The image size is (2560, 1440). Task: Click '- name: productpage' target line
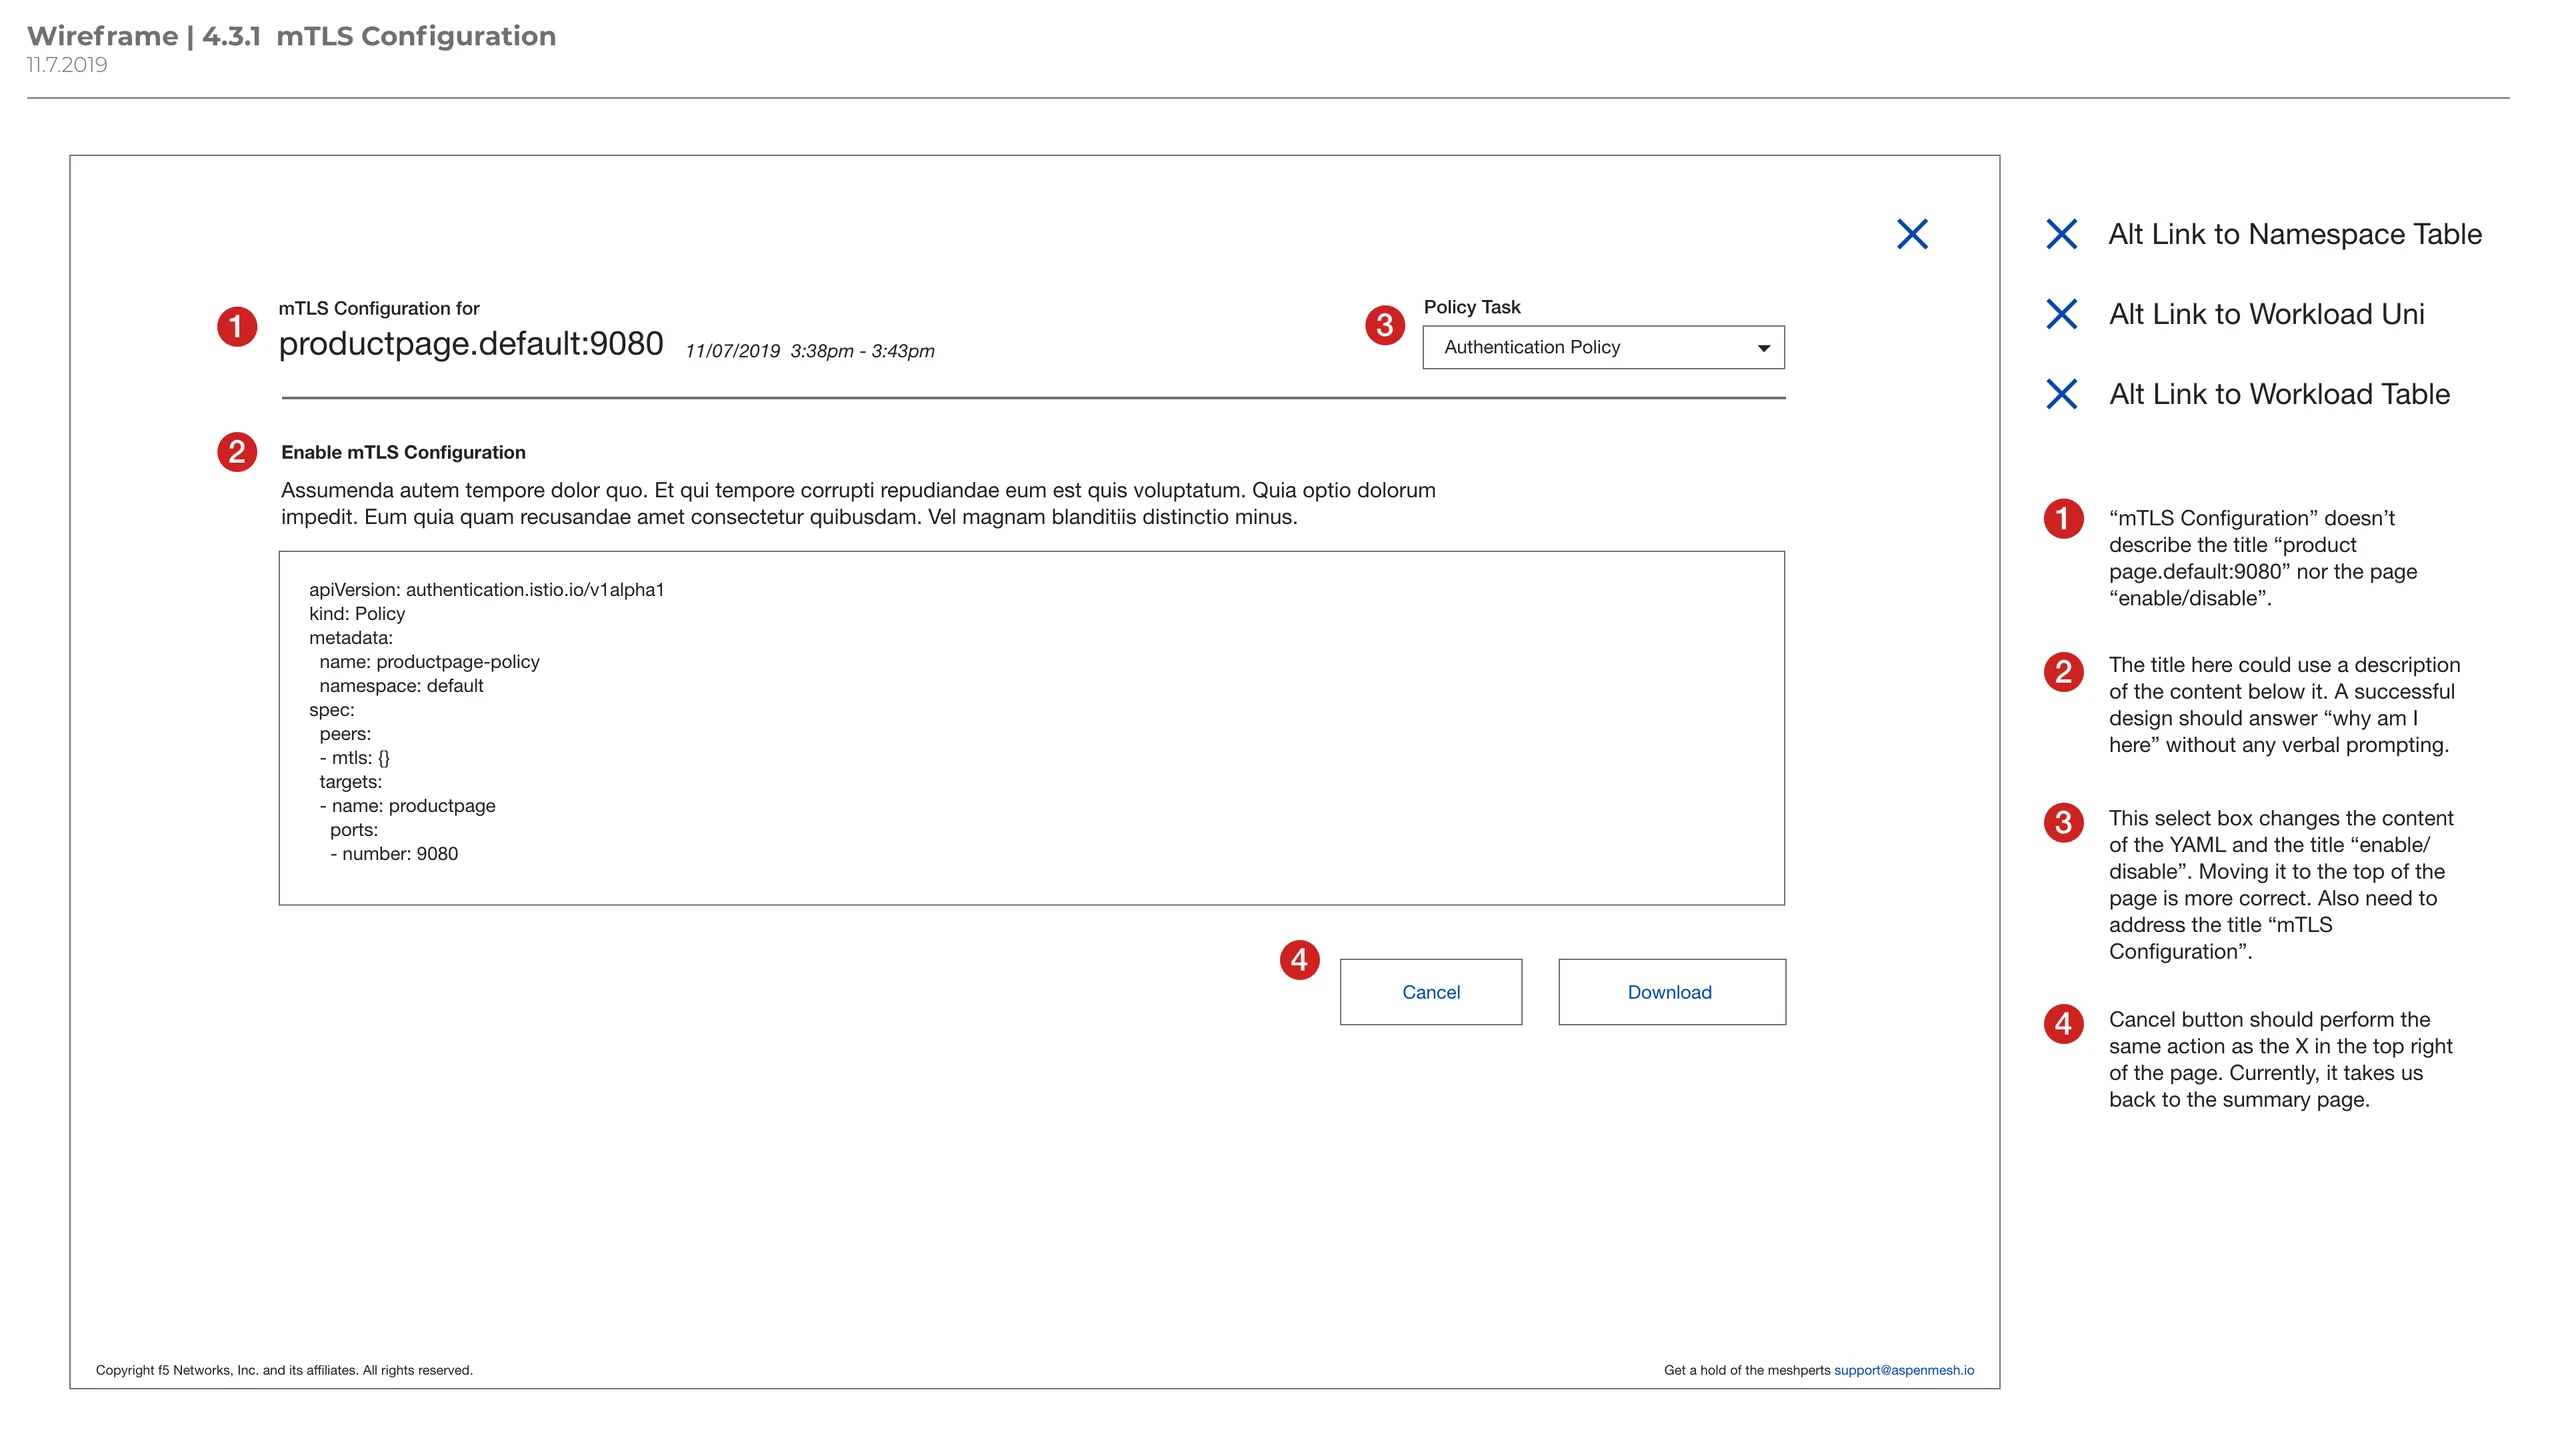[407, 806]
